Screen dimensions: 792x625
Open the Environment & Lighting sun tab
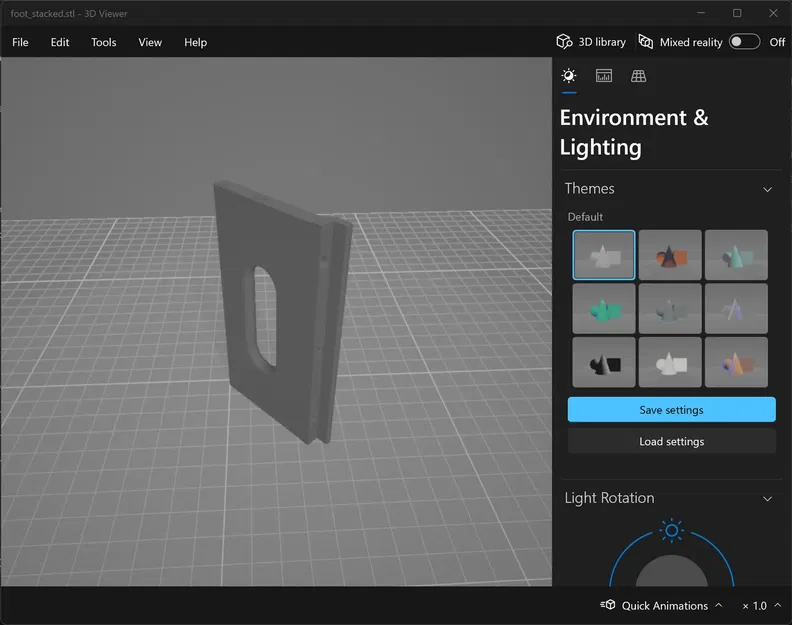coord(569,76)
